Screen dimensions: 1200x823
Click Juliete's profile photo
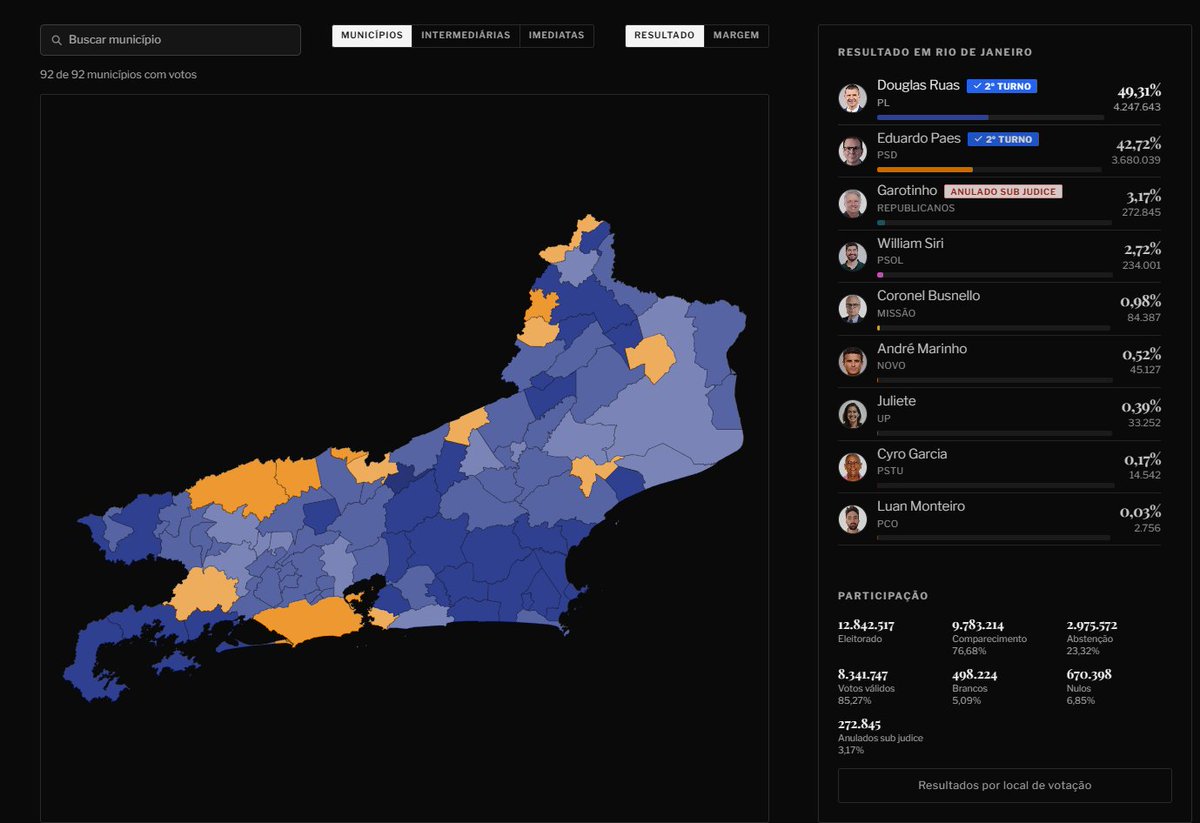tap(853, 414)
